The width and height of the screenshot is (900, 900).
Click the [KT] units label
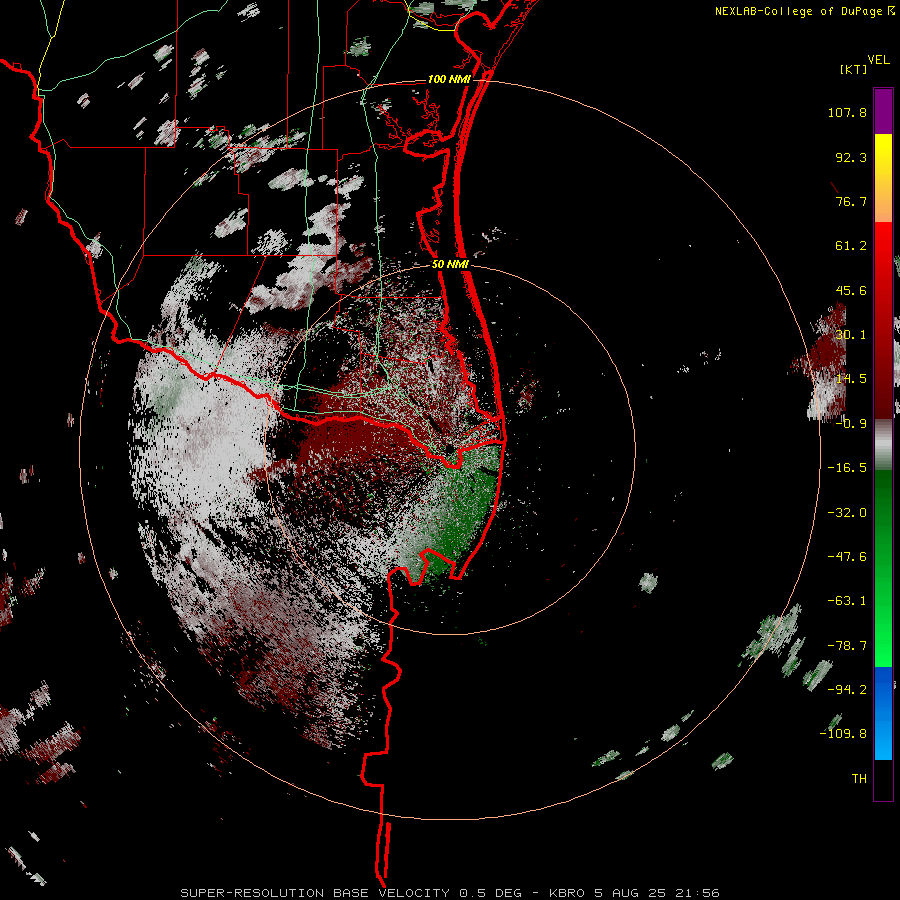click(x=854, y=69)
